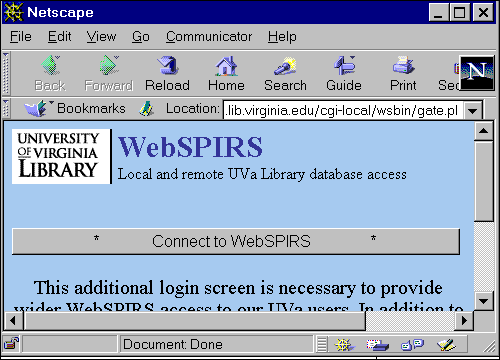
Task: Click the component bar grip handle
Action: click(322, 344)
